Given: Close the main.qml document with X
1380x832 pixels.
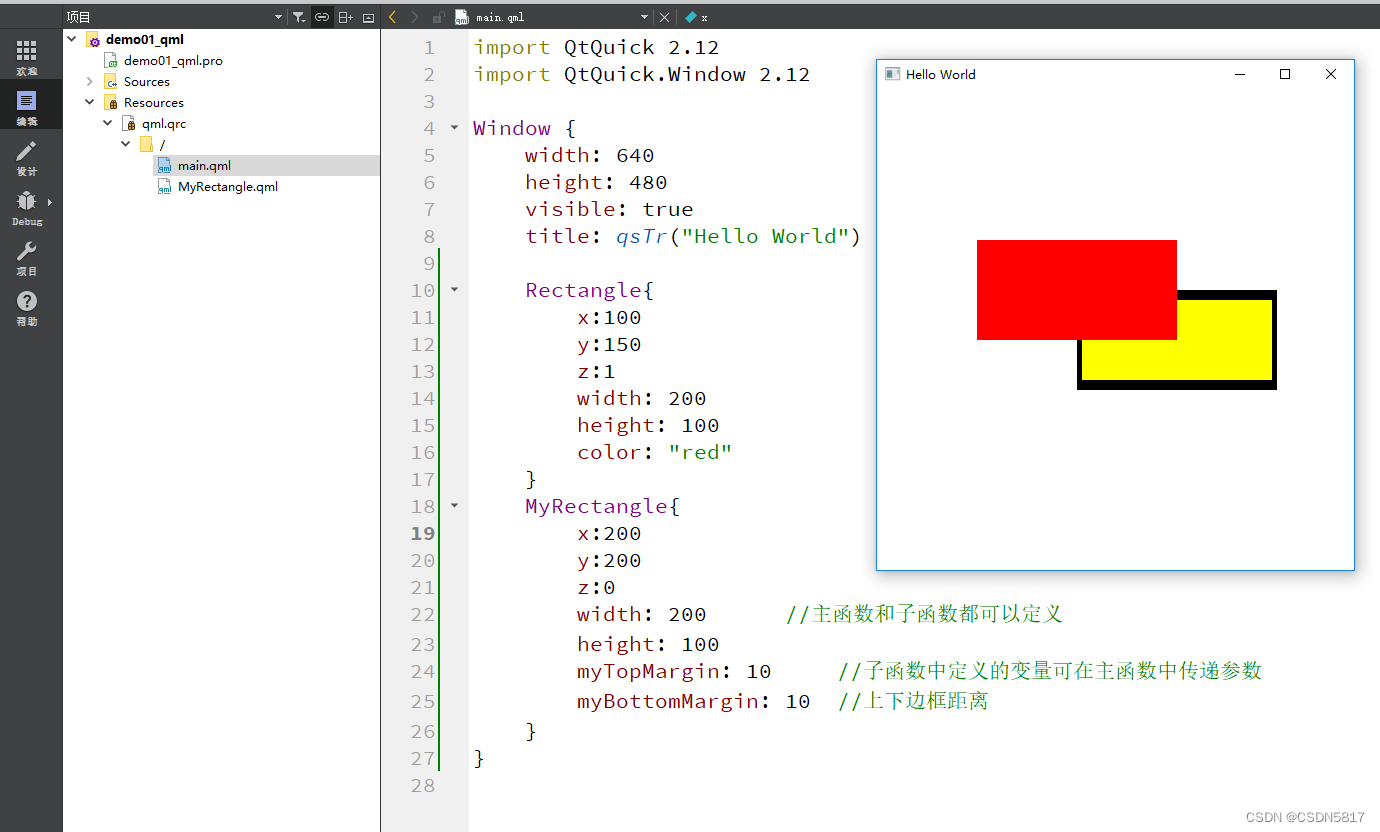Looking at the screenshot, I should pyautogui.click(x=665, y=17).
